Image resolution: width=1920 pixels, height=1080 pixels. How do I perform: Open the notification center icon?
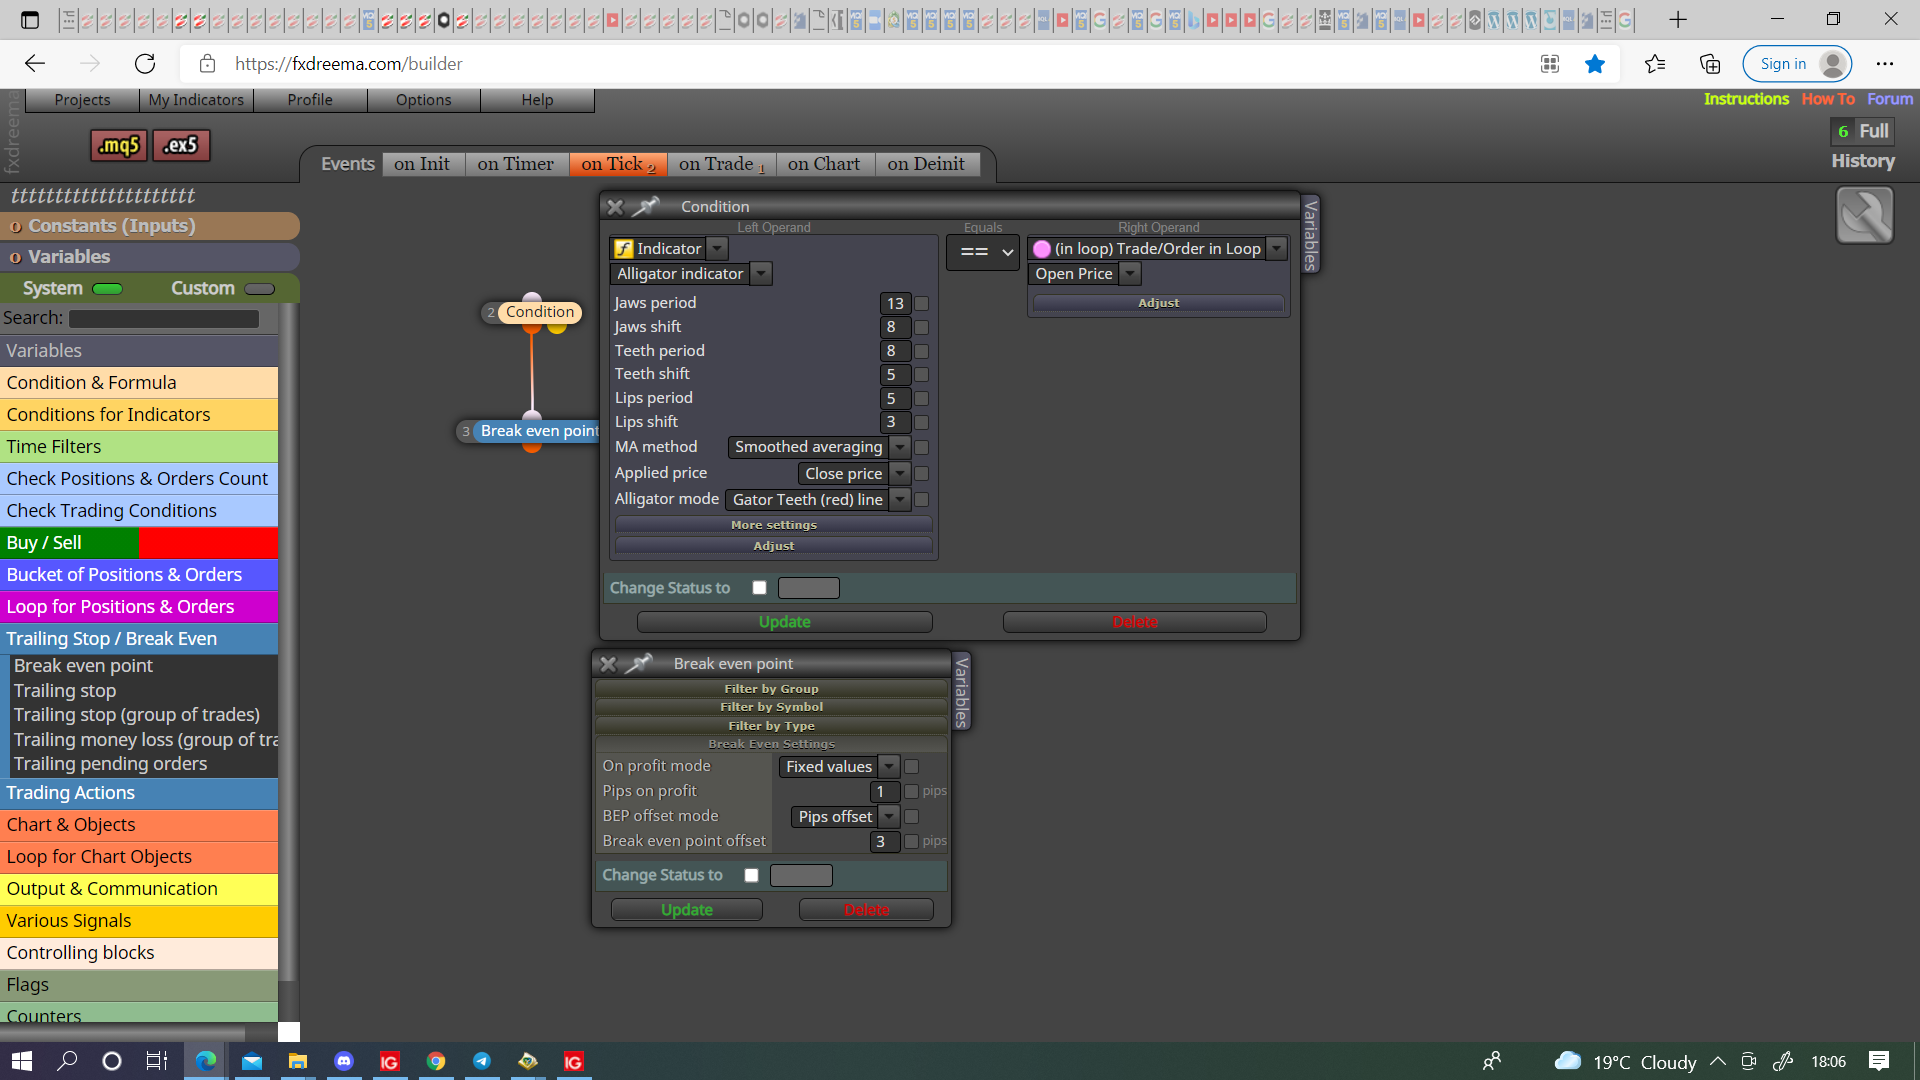point(1879,1061)
